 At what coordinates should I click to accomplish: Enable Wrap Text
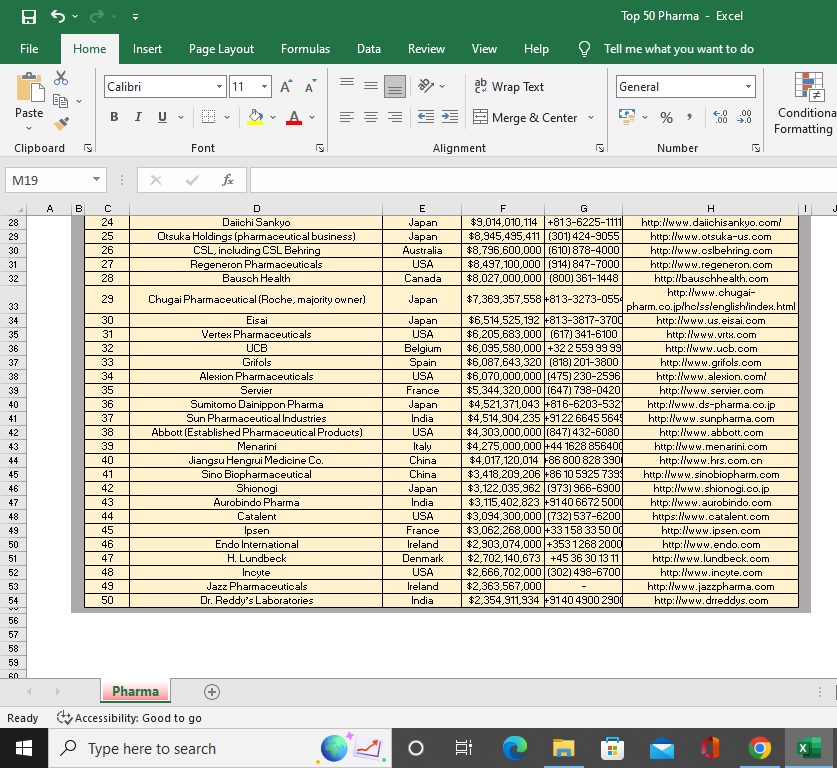click(x=509, y=86)
